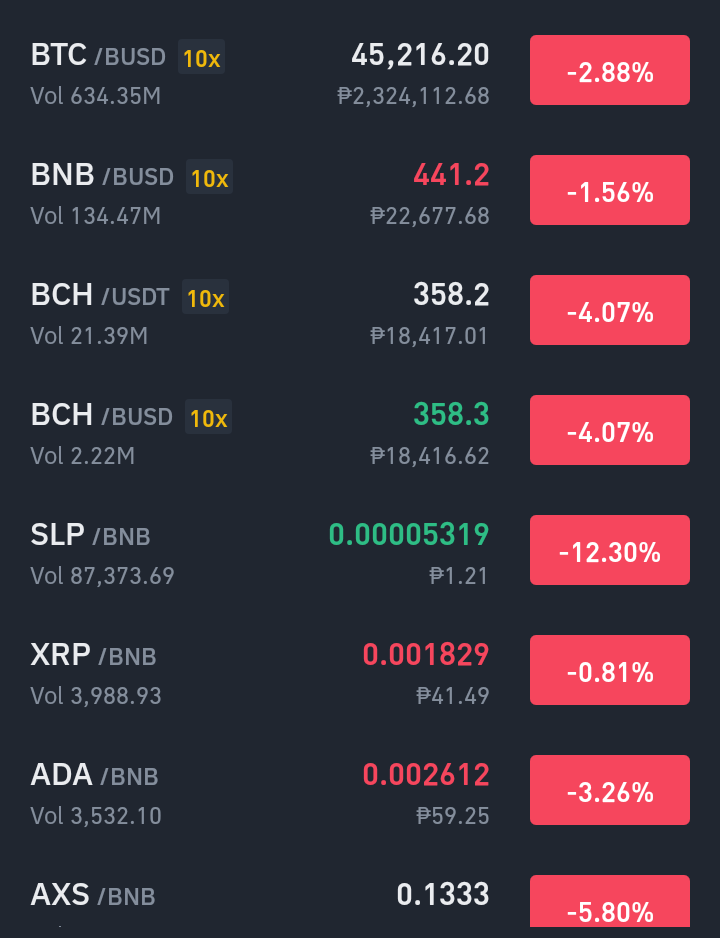Tap the 10x badge beside BCH/BUSD
Screen dimensions: 720x938
208,417
